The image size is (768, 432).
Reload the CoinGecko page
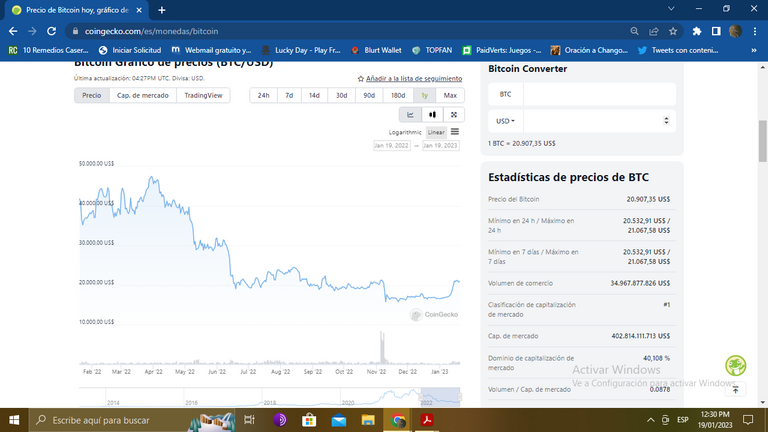(x=51, y=31)
